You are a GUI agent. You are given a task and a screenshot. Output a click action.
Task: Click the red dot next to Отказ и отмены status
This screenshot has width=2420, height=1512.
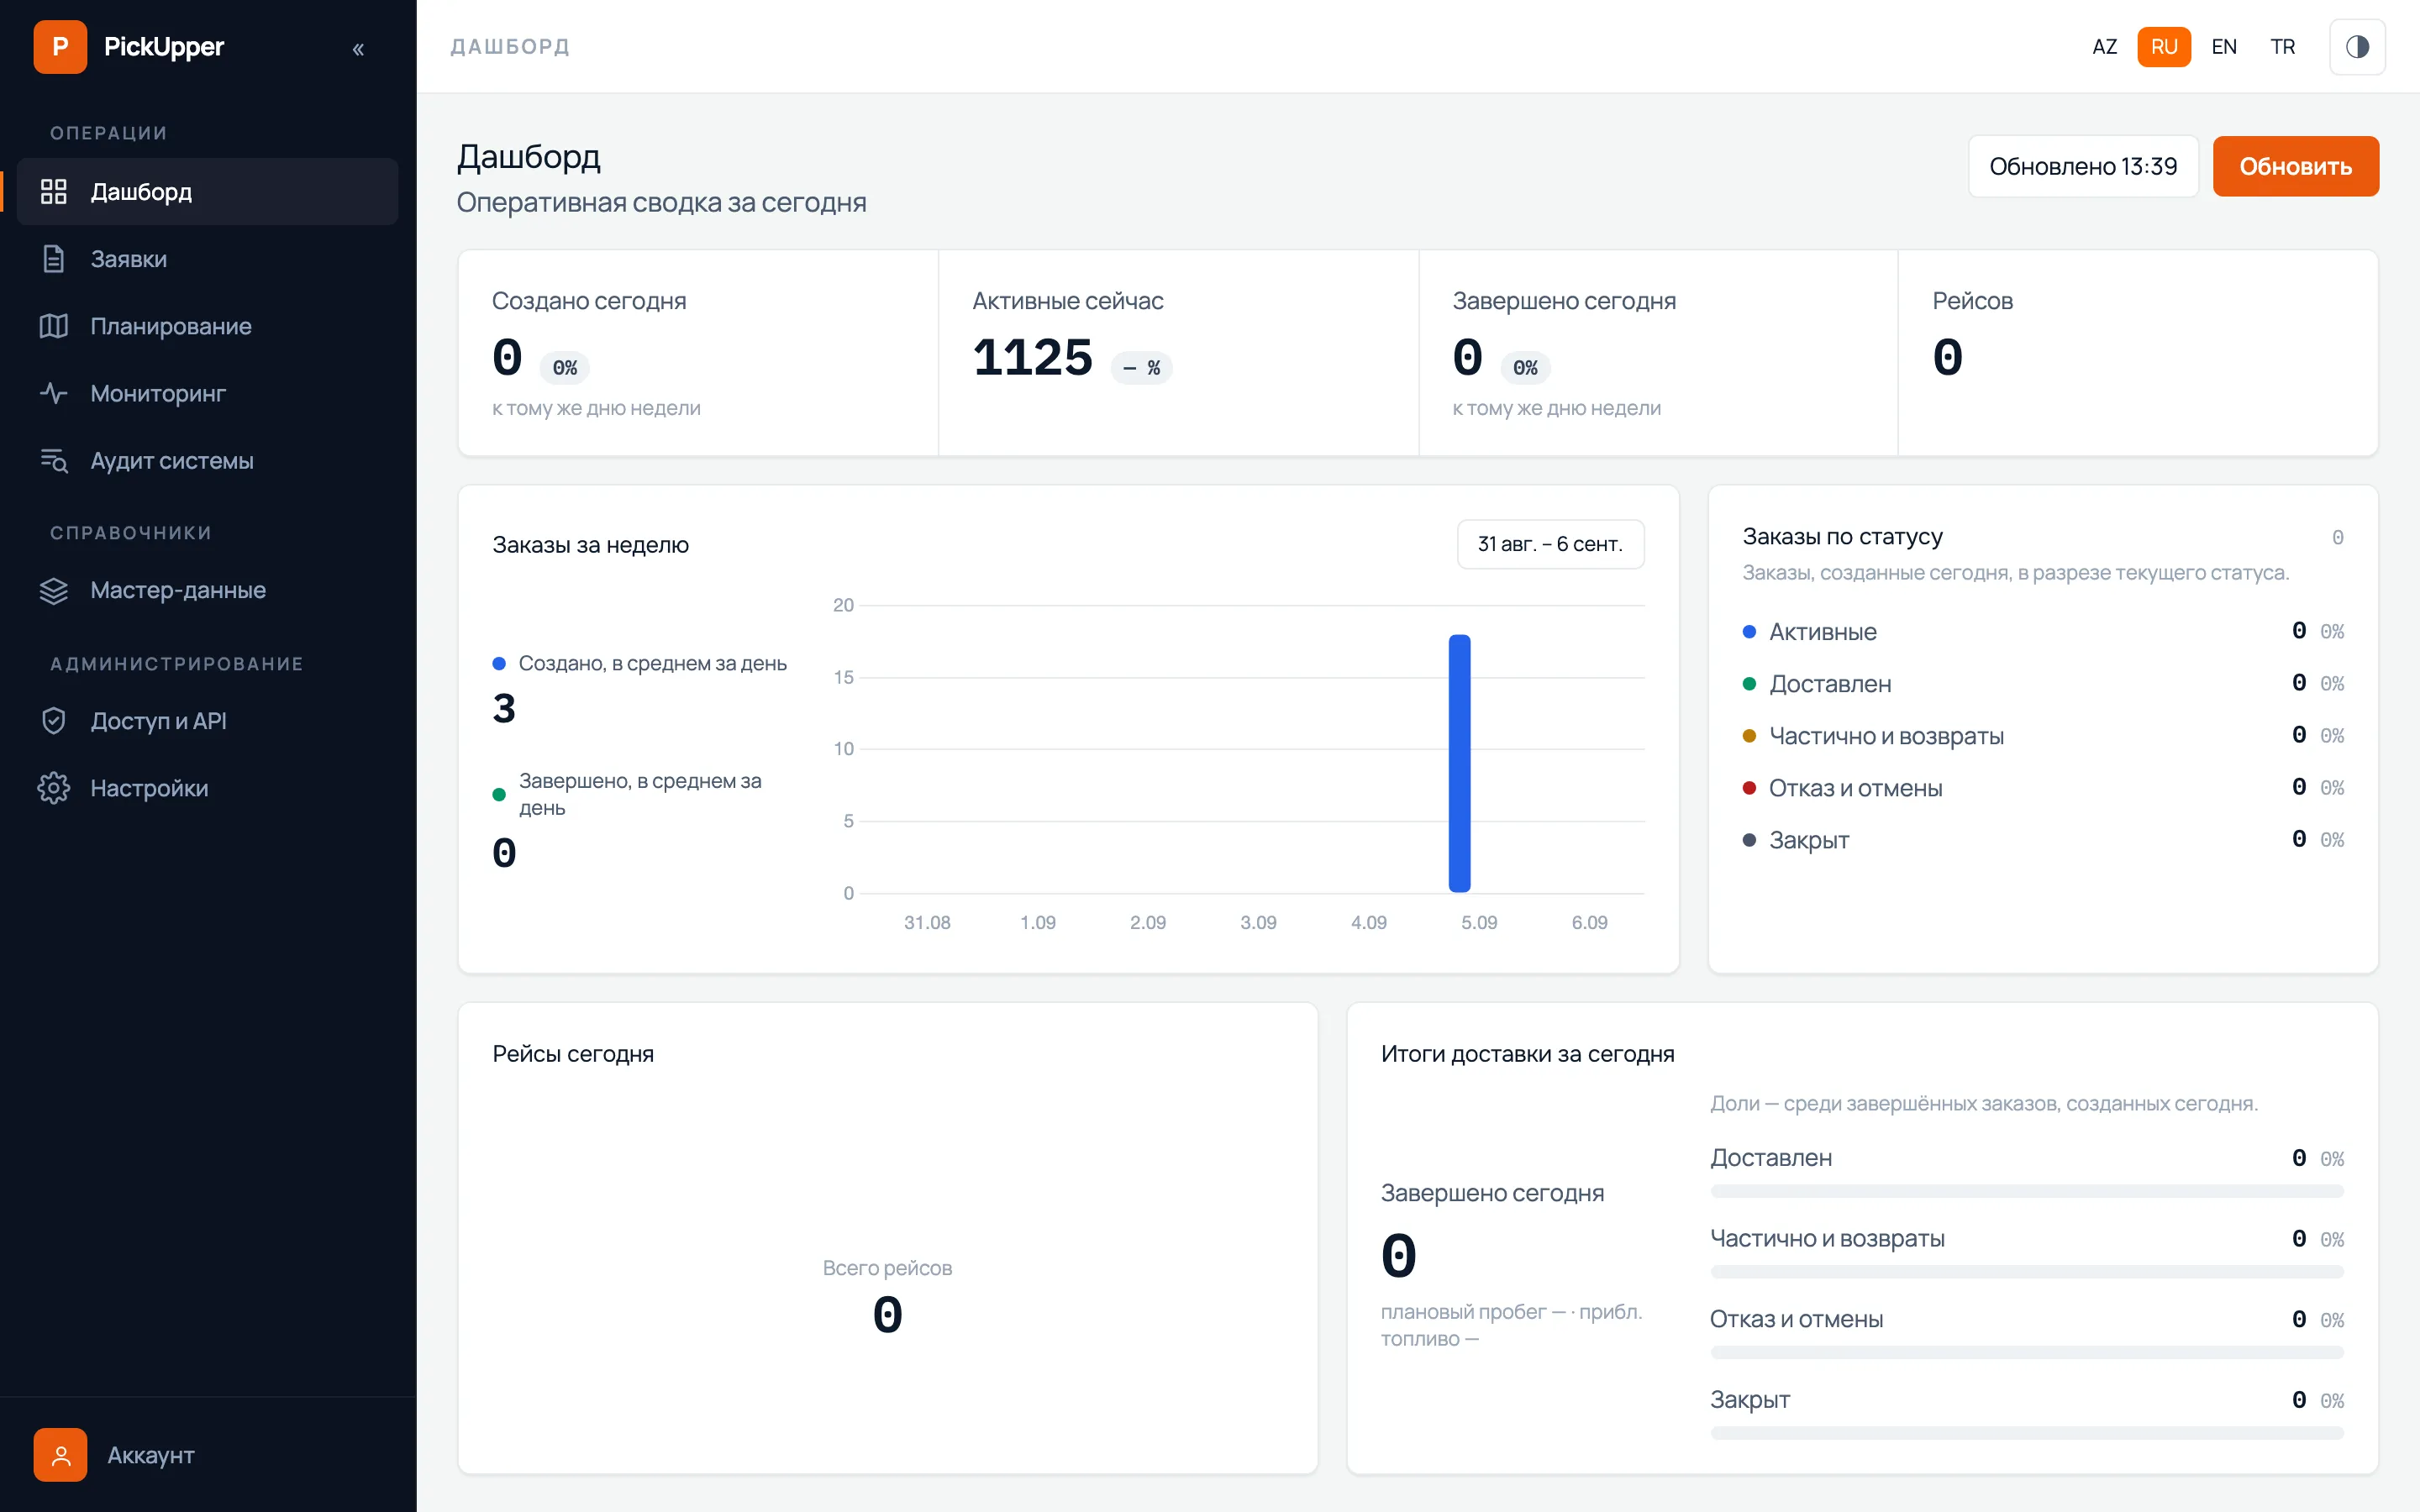(x=1749, y=788)
